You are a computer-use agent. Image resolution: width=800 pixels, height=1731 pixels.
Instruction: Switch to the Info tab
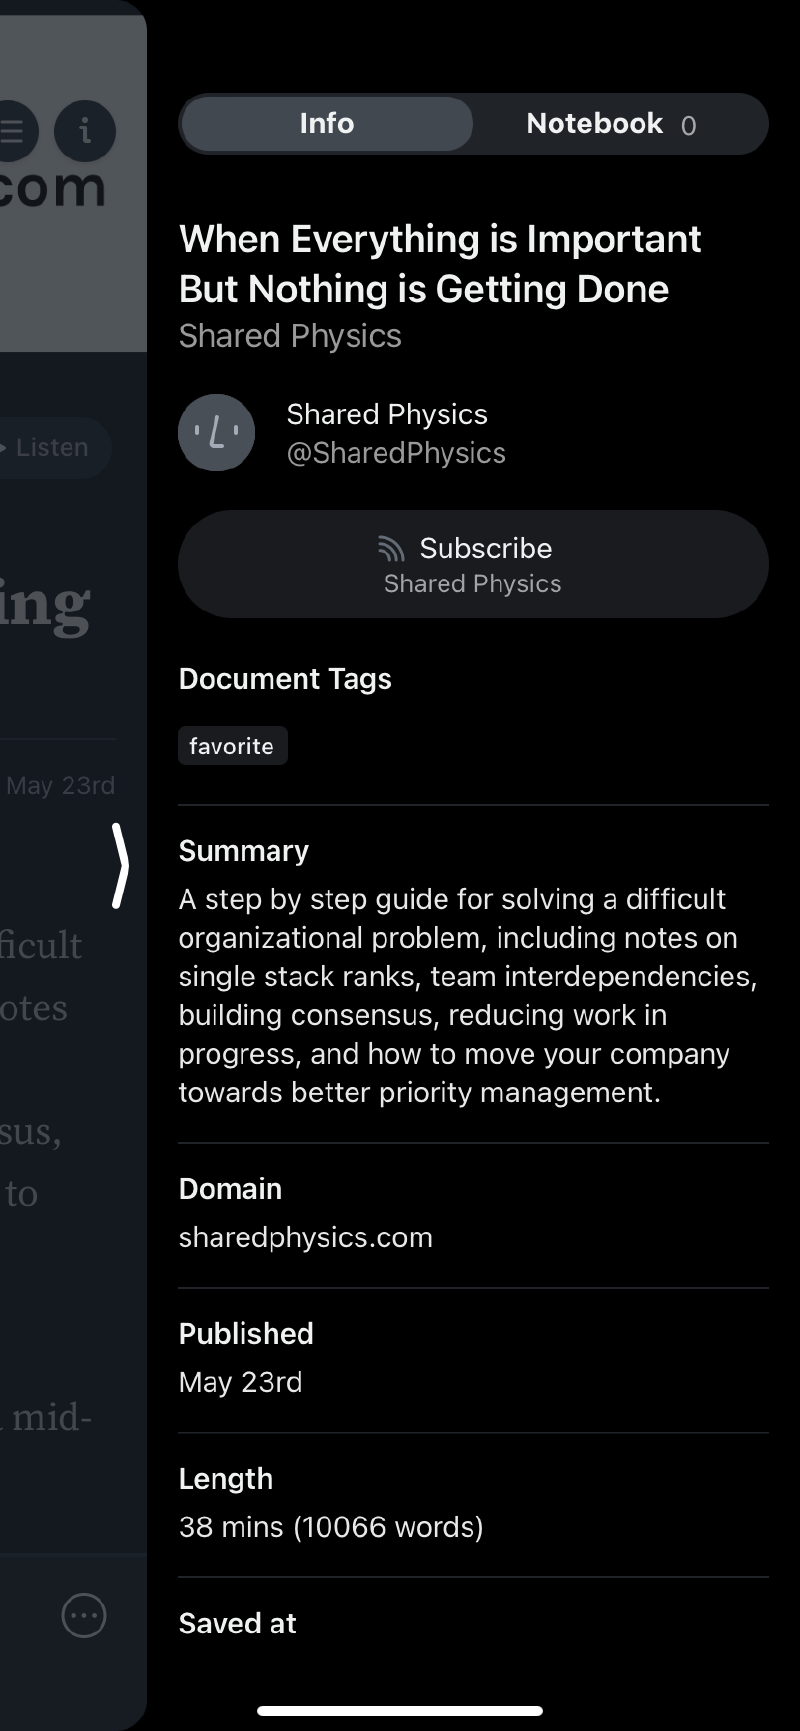click(326, 124)
